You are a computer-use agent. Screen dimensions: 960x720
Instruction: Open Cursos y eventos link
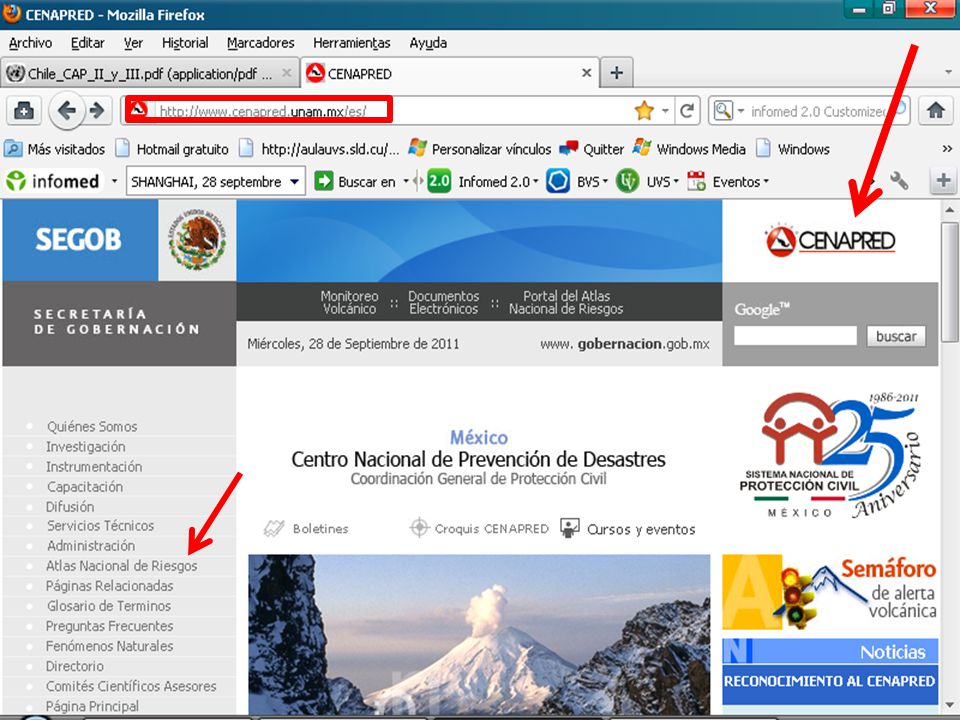(x=628, y=528)
